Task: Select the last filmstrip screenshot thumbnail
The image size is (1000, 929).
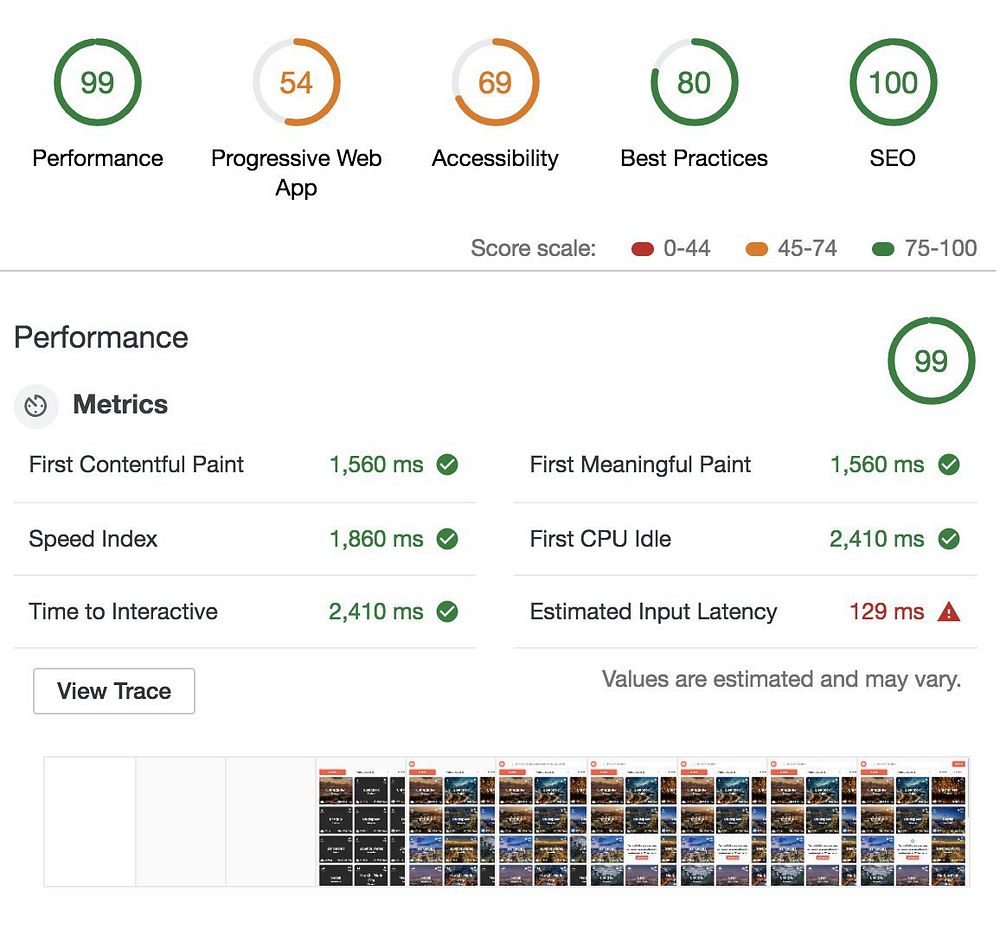Action: pos(913,822)
